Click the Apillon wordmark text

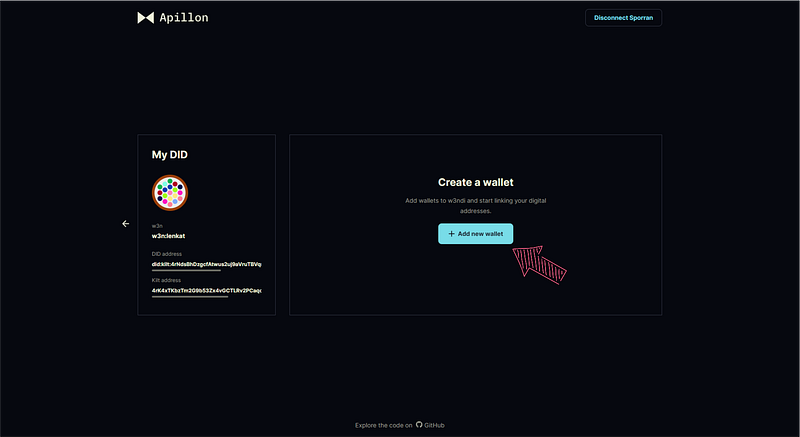point(184,18)
